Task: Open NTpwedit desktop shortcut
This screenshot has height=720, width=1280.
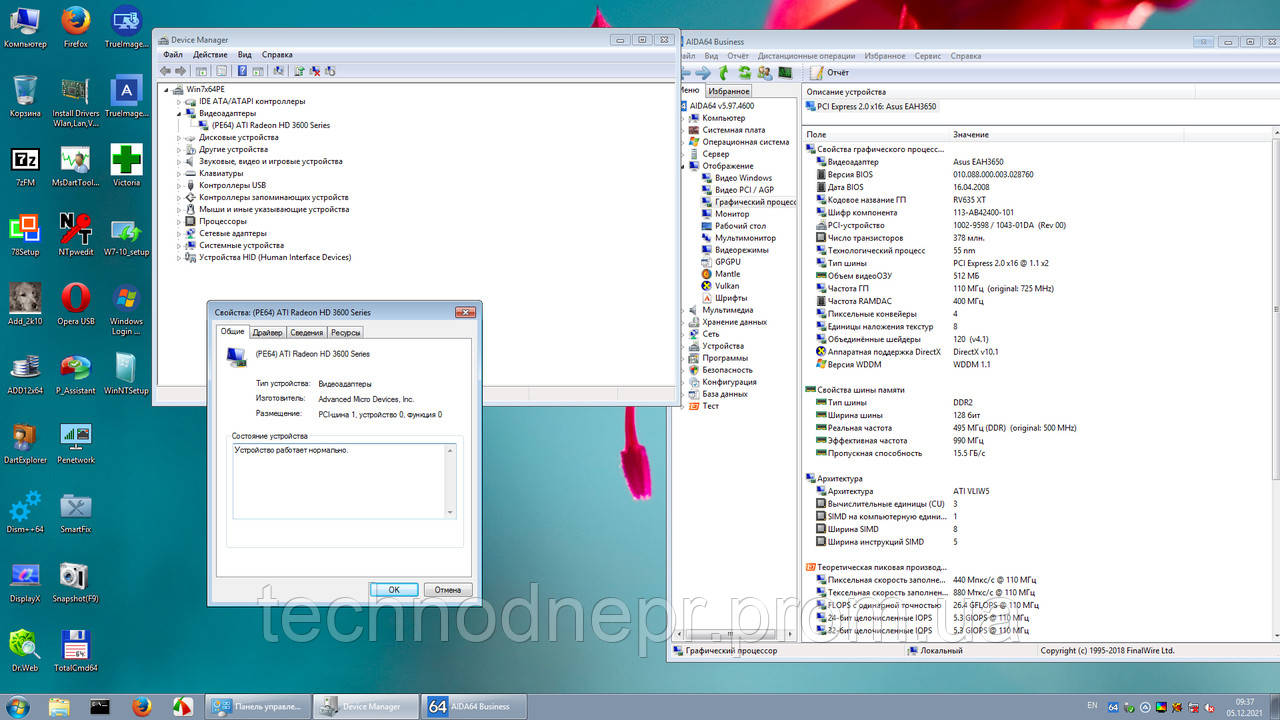Action: (x=75, y=234)
